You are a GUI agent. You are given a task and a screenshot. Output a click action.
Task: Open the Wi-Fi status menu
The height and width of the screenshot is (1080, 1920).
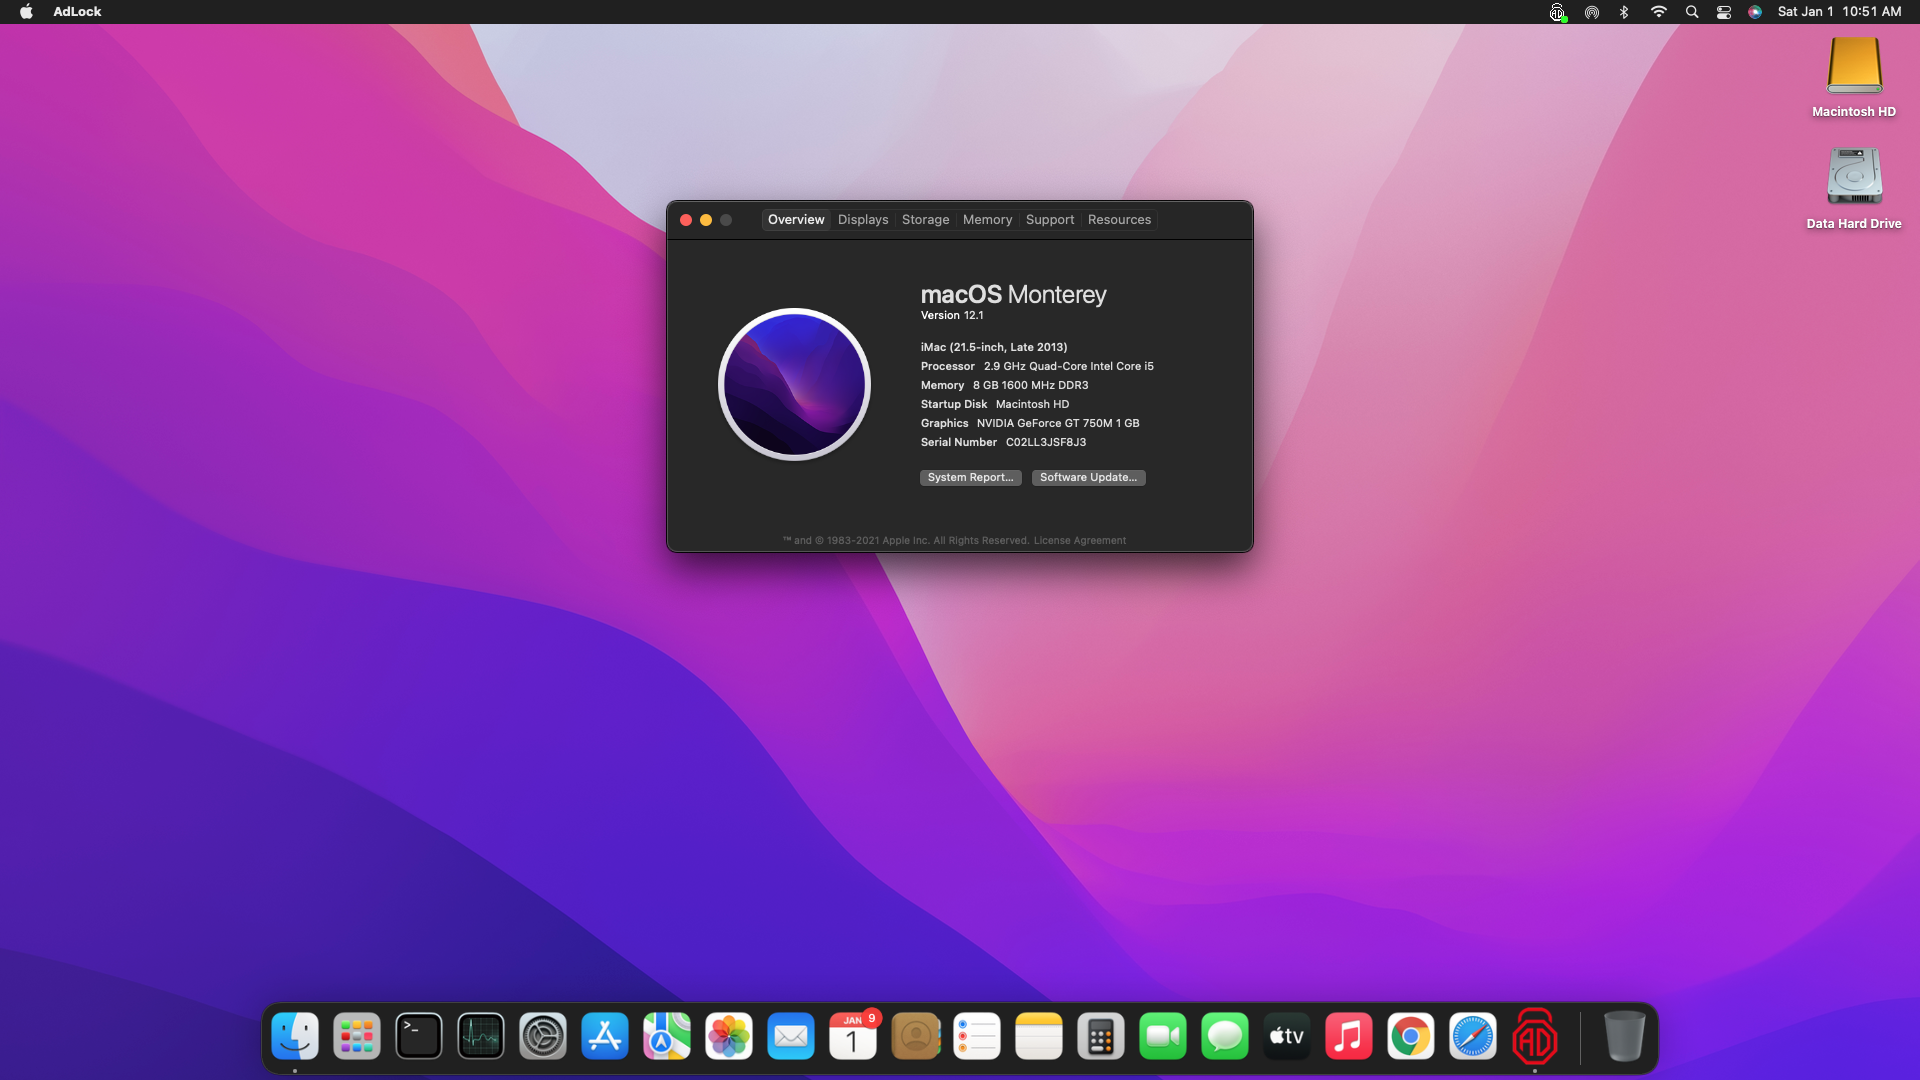(1658, 12)
